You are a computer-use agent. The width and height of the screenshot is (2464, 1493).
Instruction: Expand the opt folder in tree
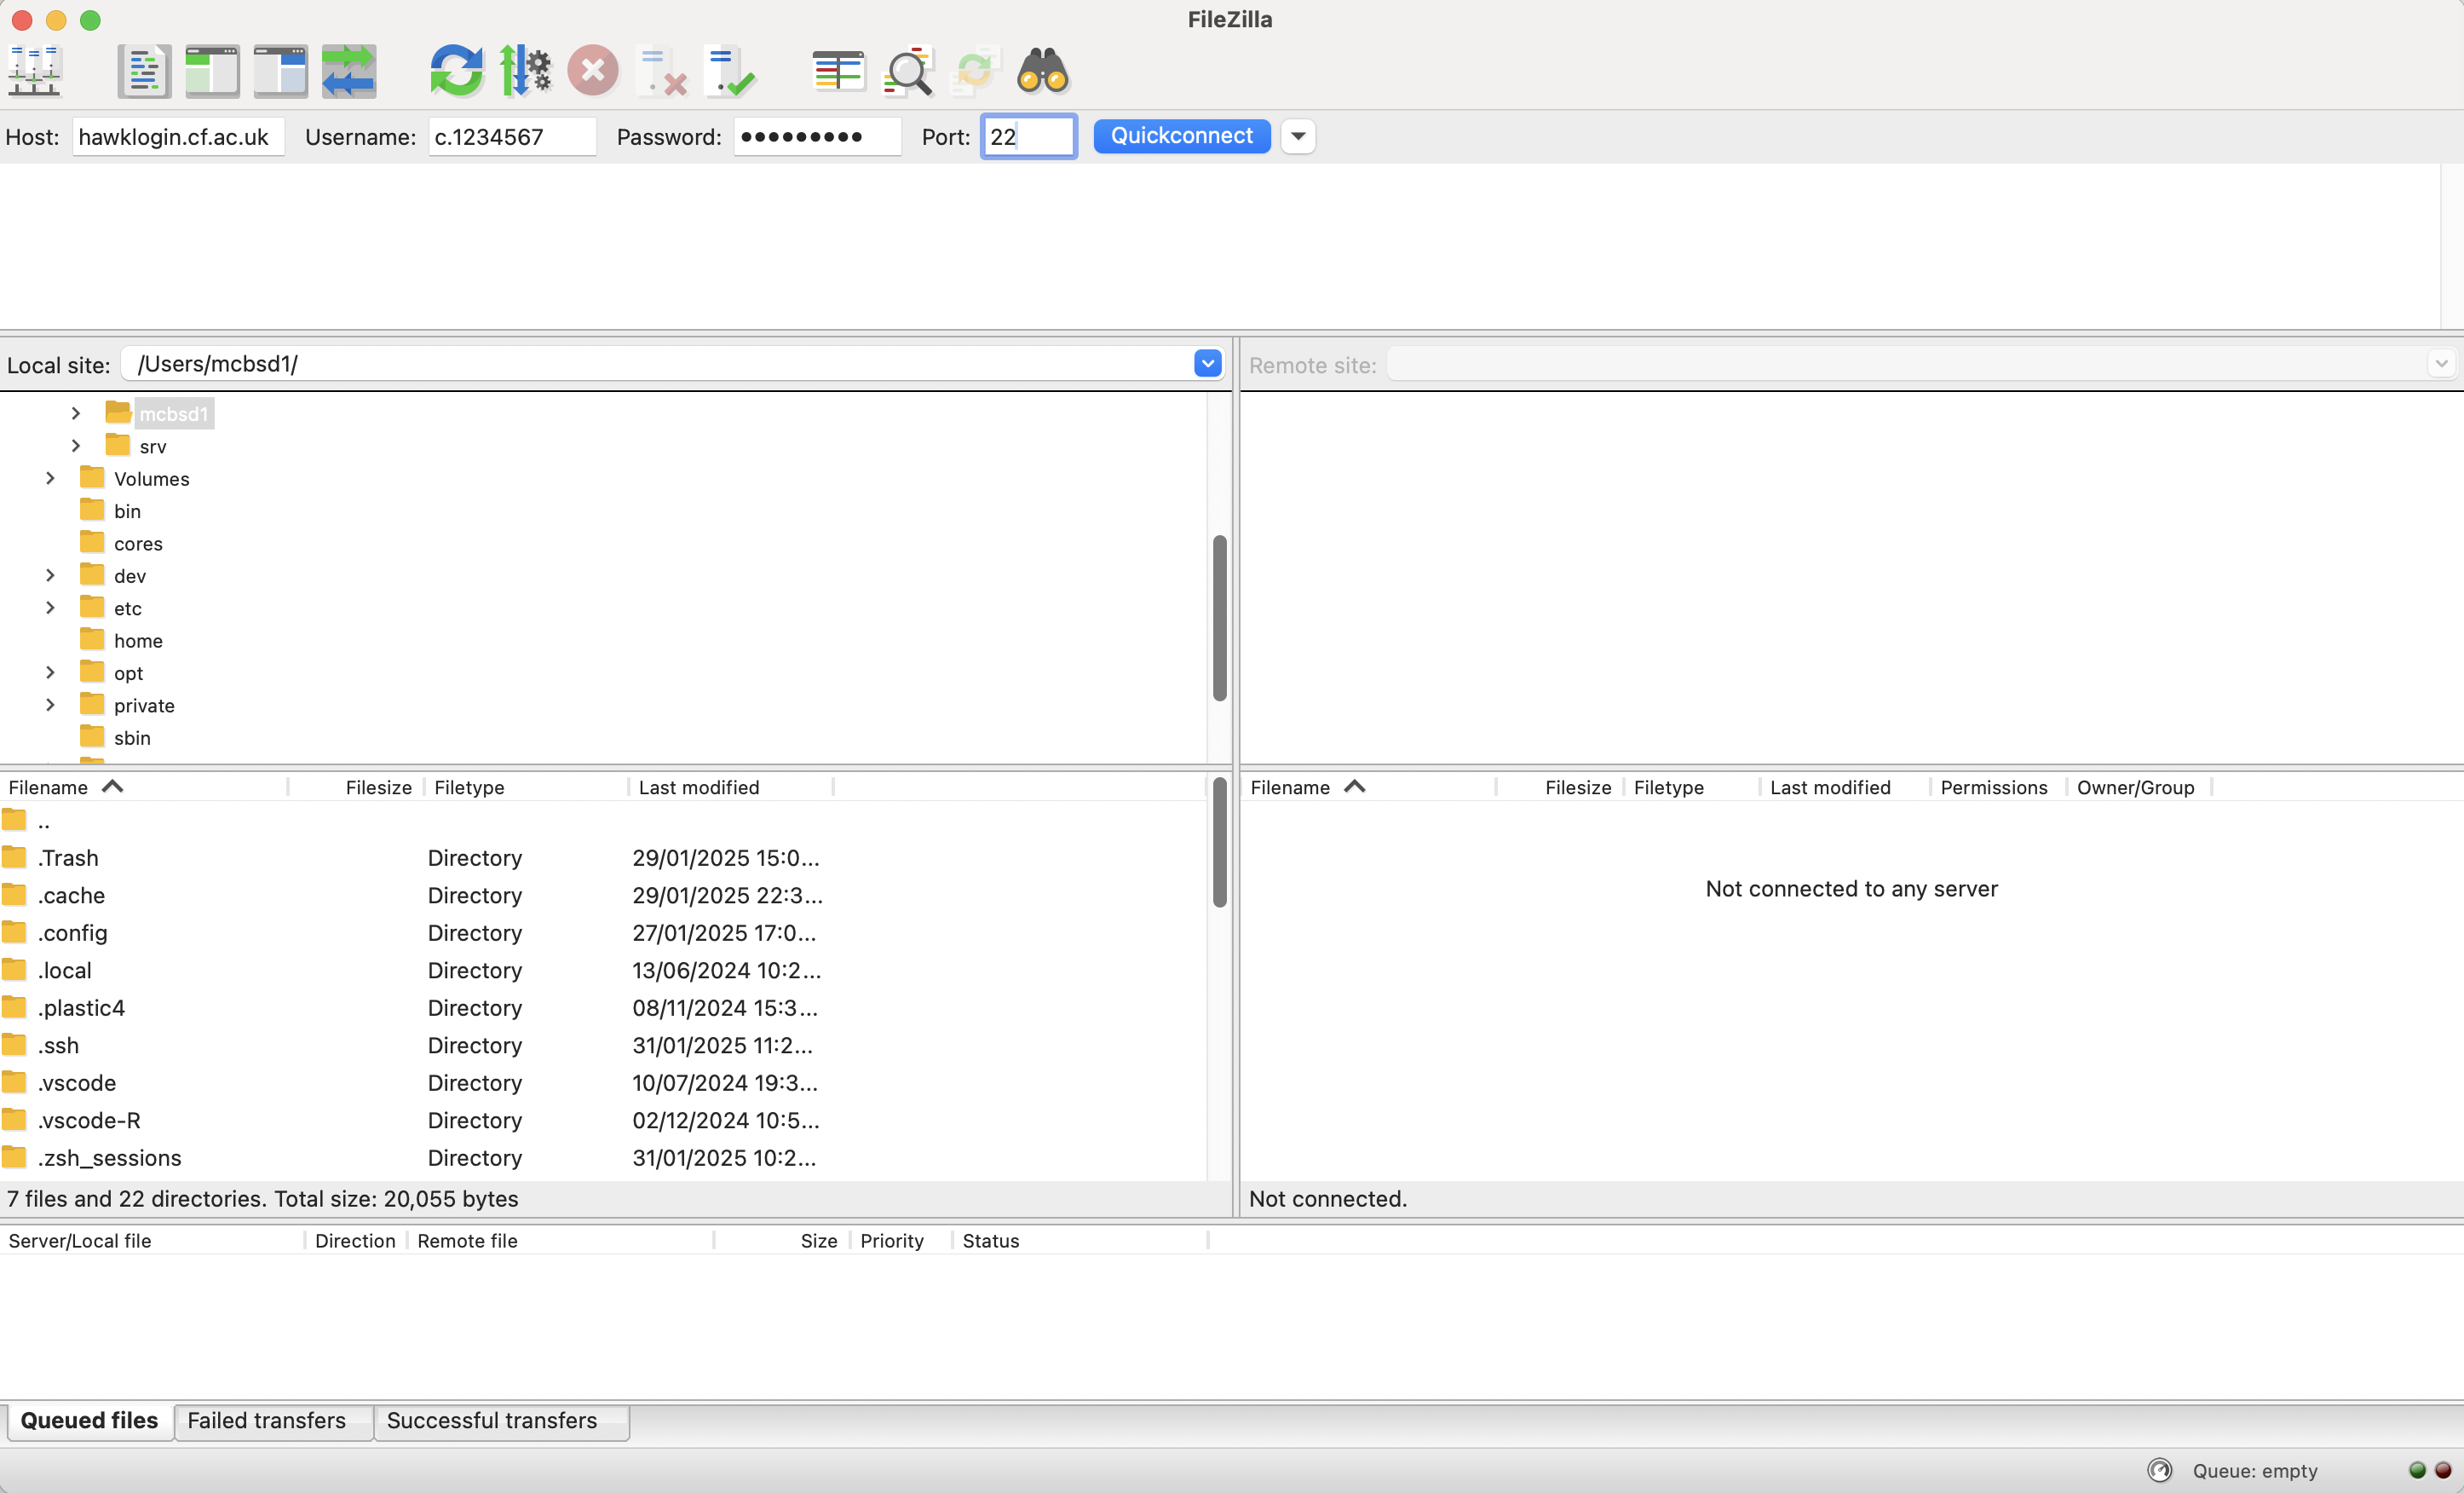click(x=50, y=672)
